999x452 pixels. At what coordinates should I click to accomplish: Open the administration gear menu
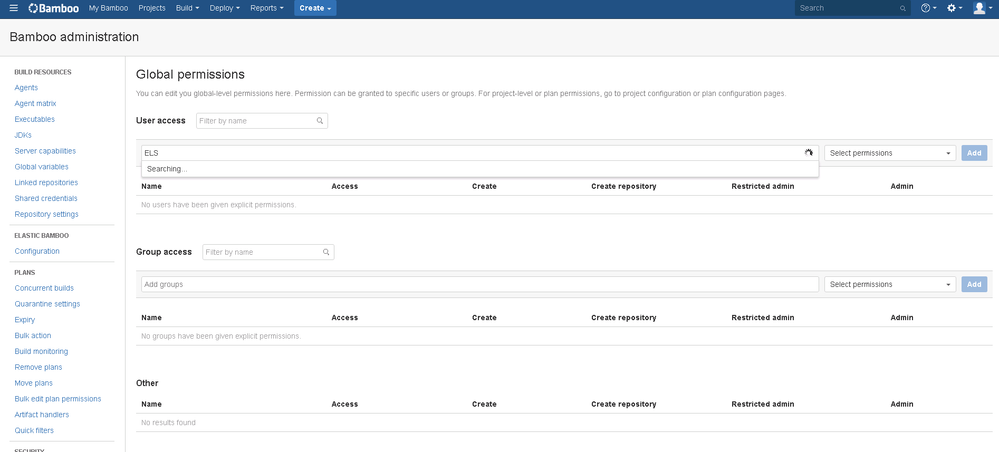(x=954, y=8)
